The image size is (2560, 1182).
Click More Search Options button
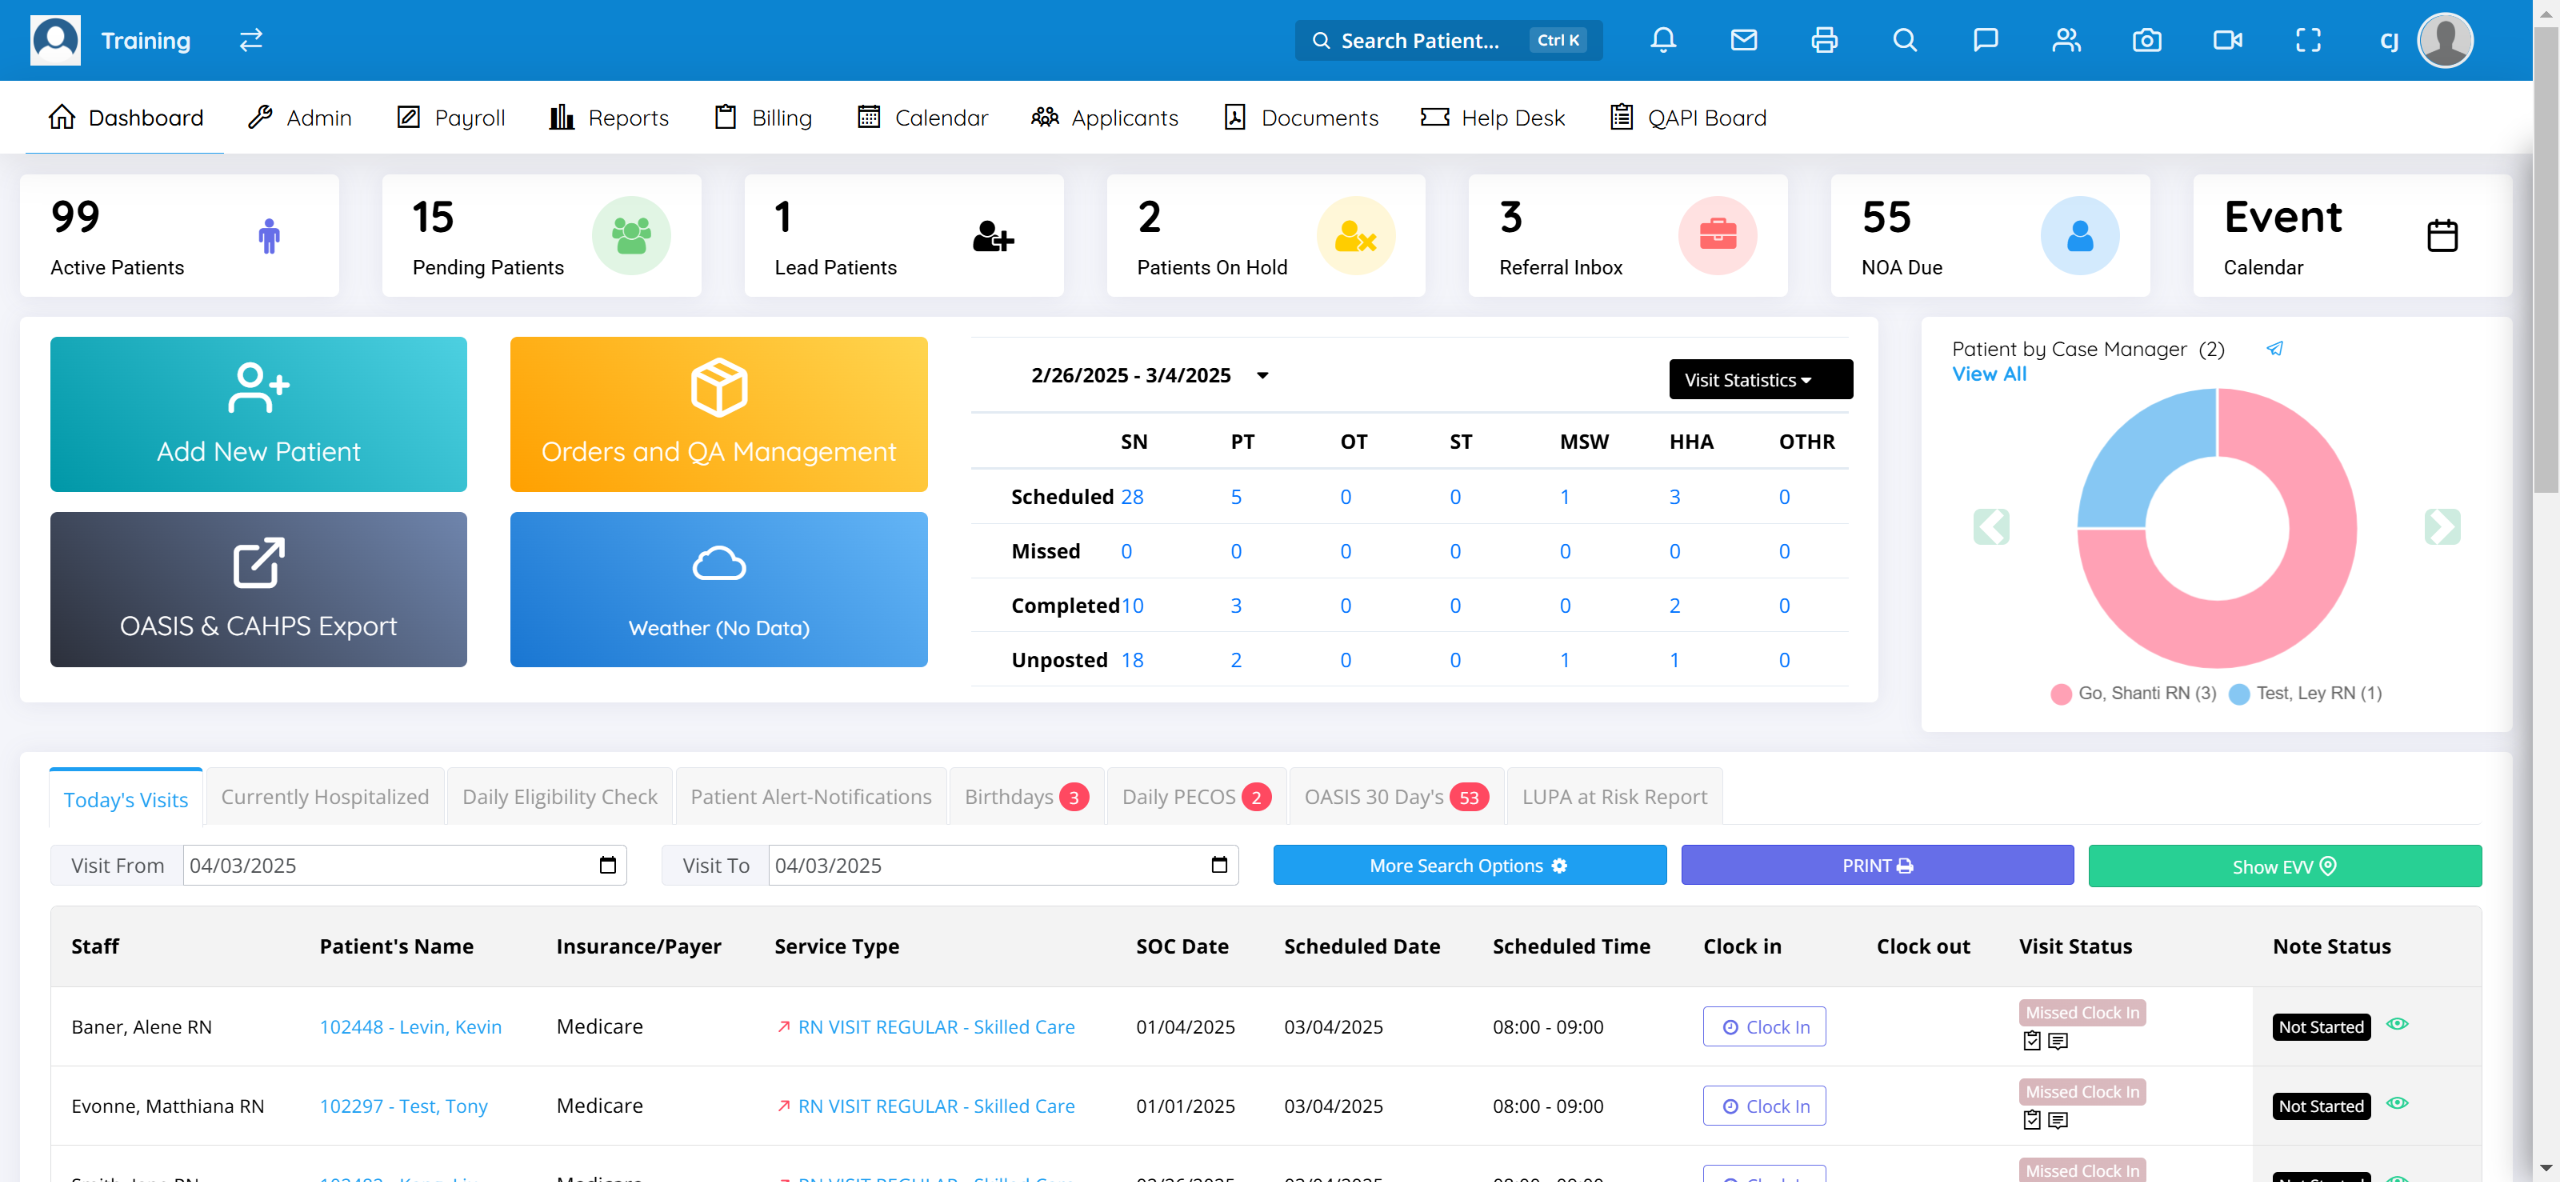(x=1468, y=866)
